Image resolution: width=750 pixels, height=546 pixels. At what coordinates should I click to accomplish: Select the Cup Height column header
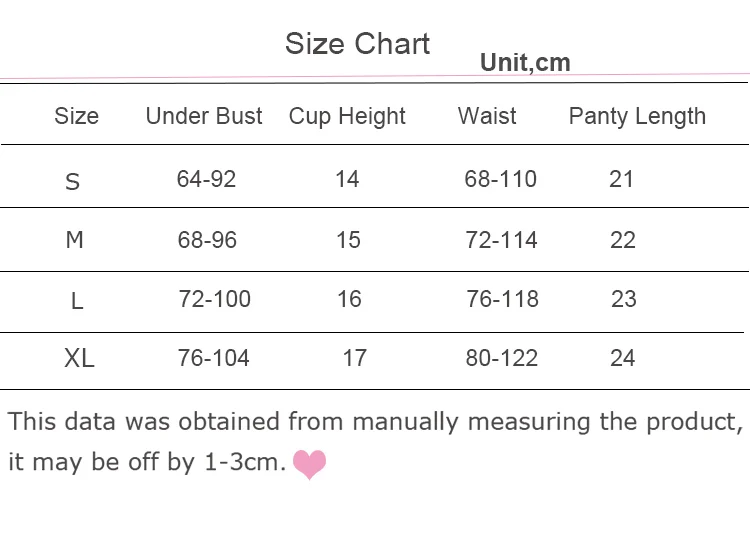coord(347,117)
